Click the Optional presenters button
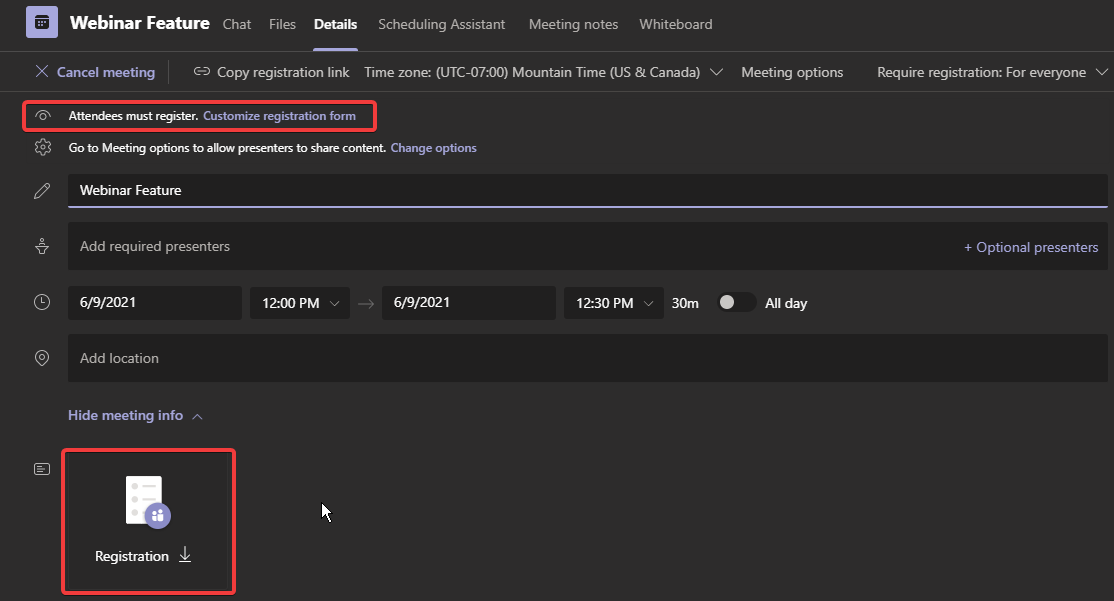1114x601 pixels. (x=1031, y=246)
